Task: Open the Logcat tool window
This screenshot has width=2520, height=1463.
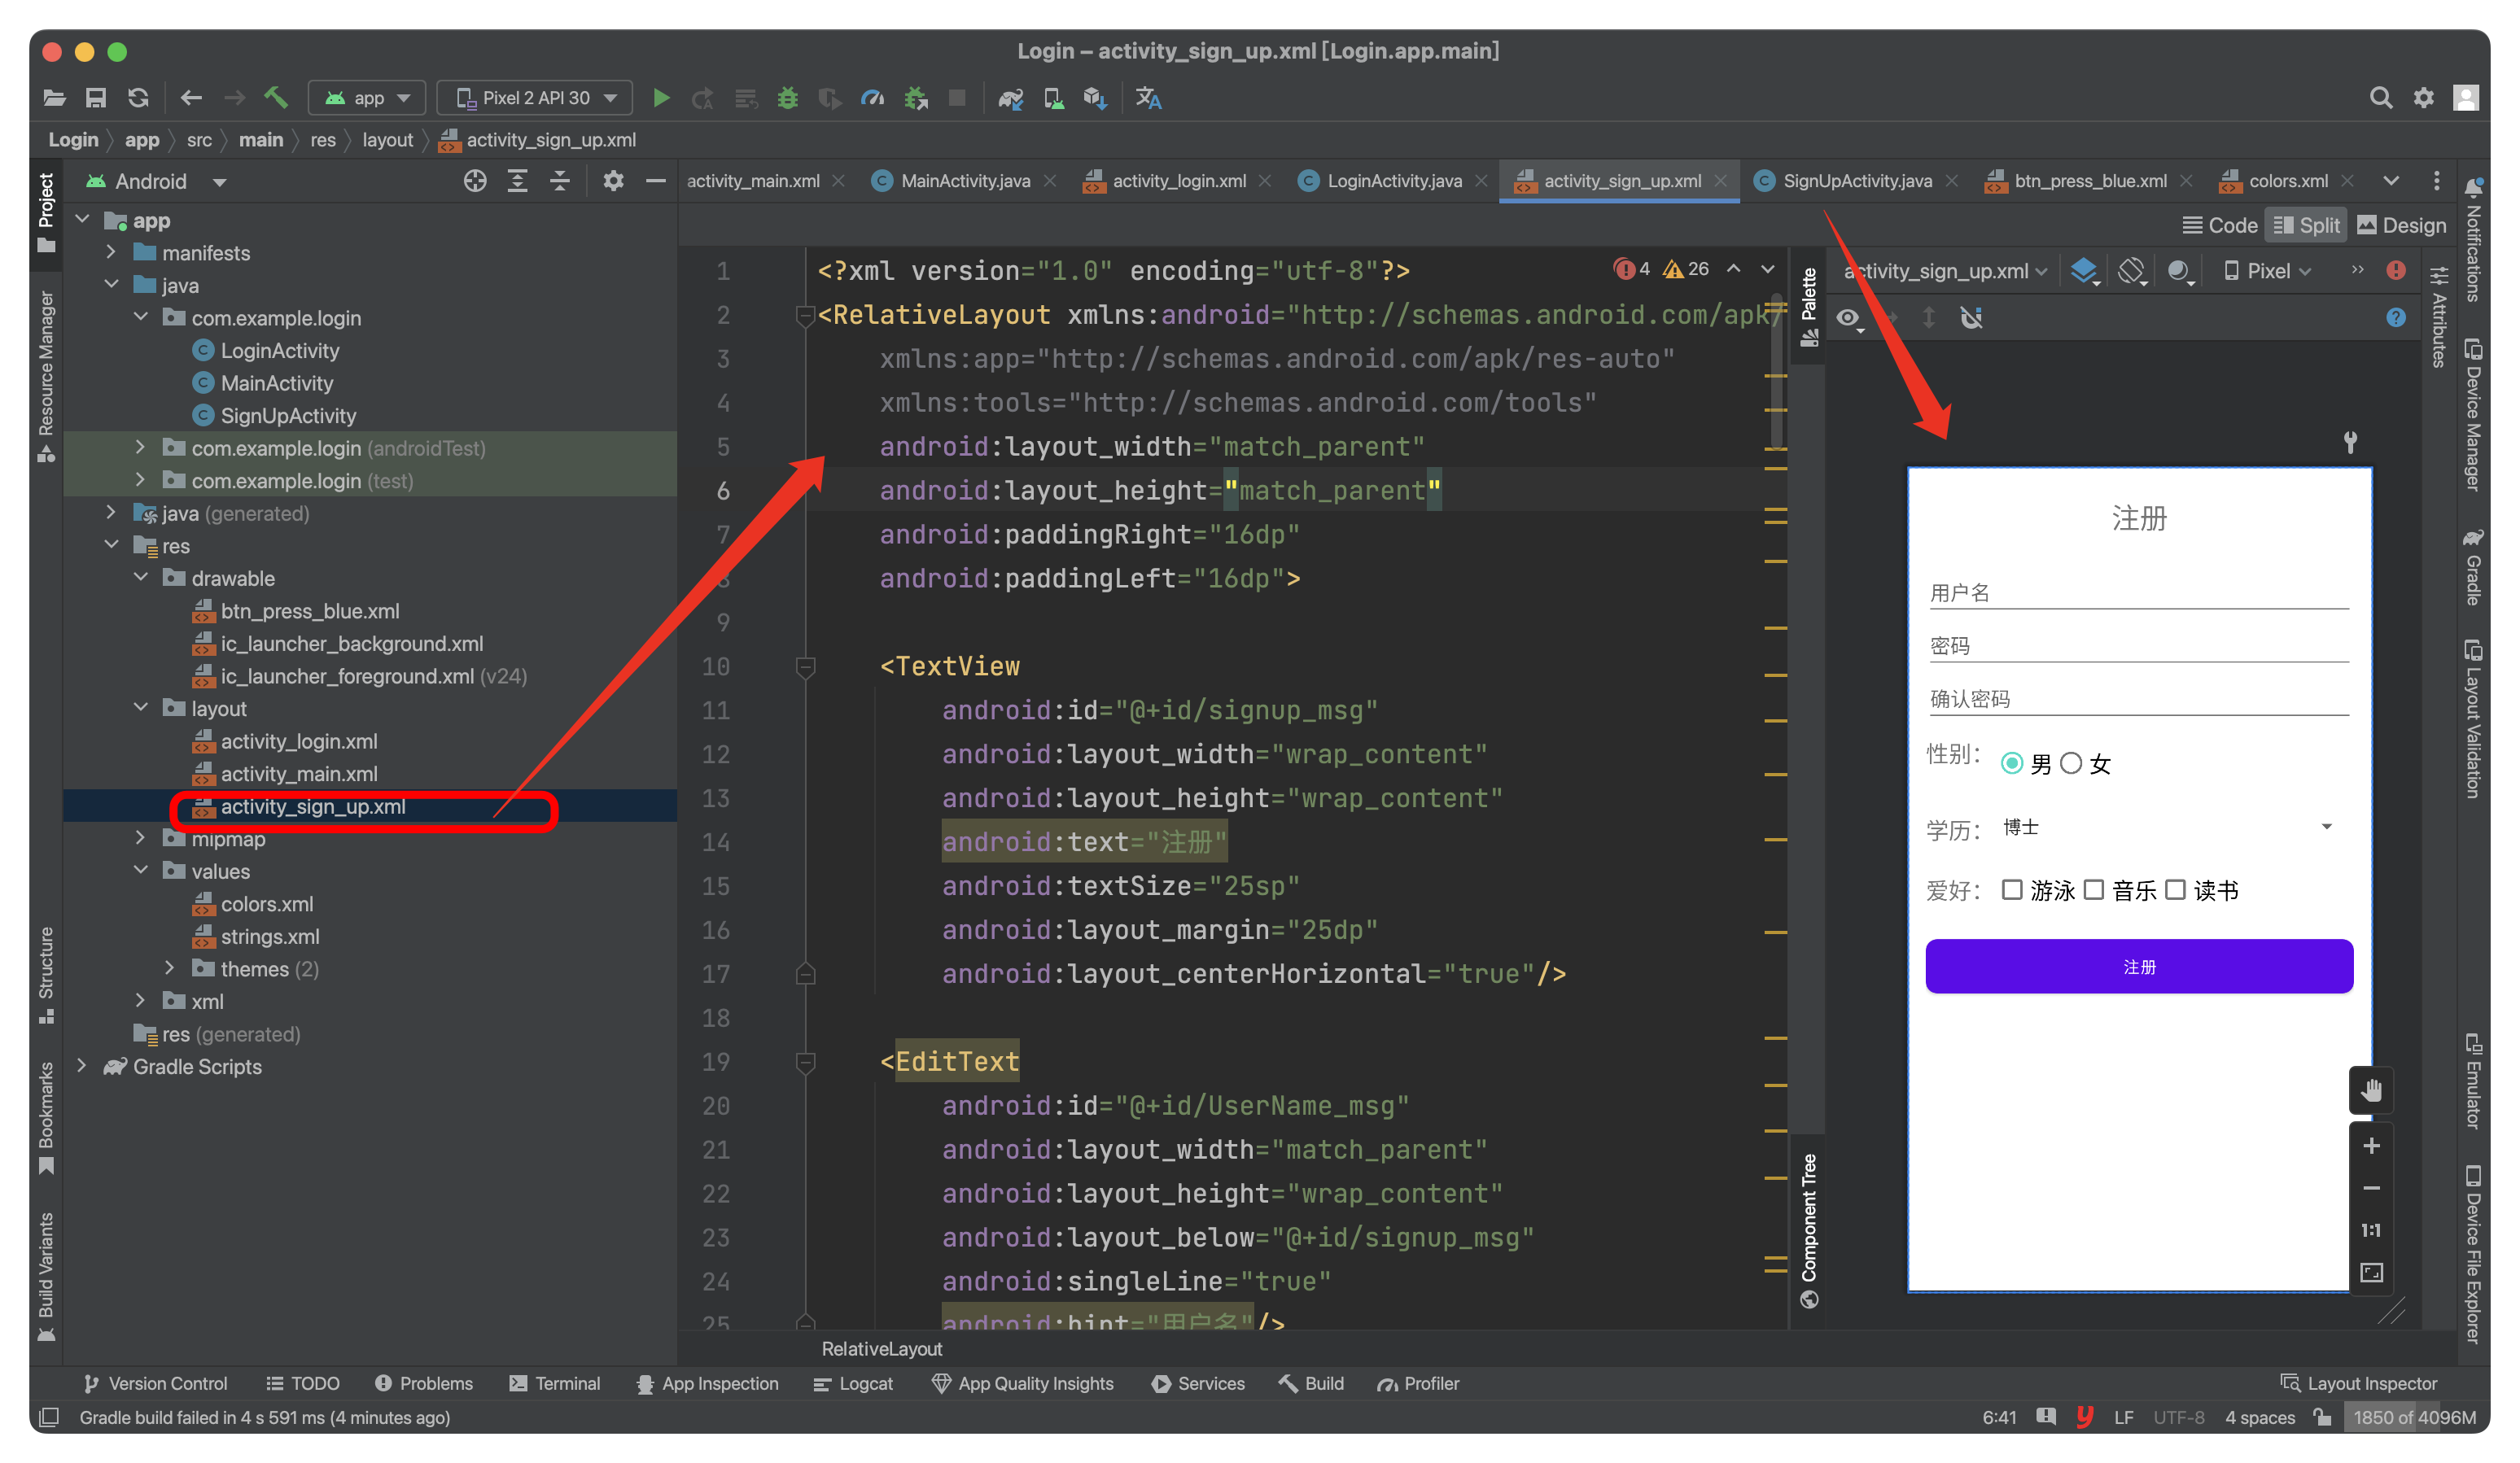Action: coord(853,1383)
